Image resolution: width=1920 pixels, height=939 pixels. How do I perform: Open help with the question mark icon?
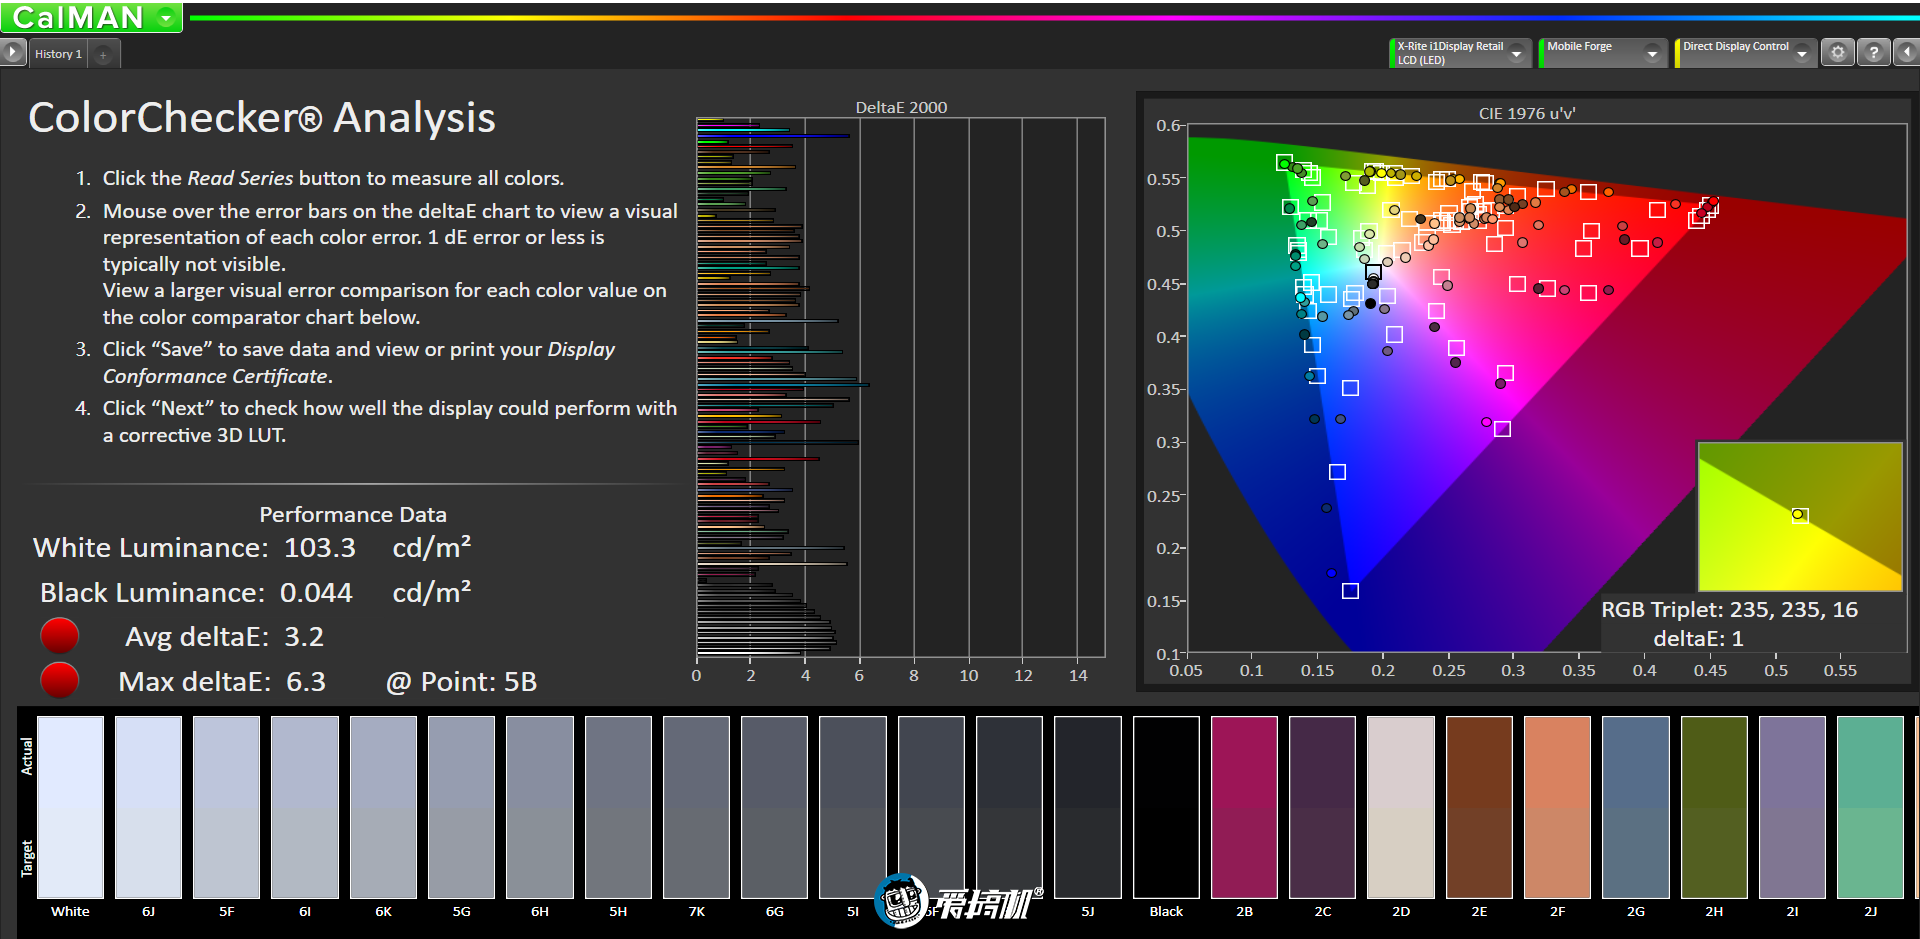click(1874, 53)
